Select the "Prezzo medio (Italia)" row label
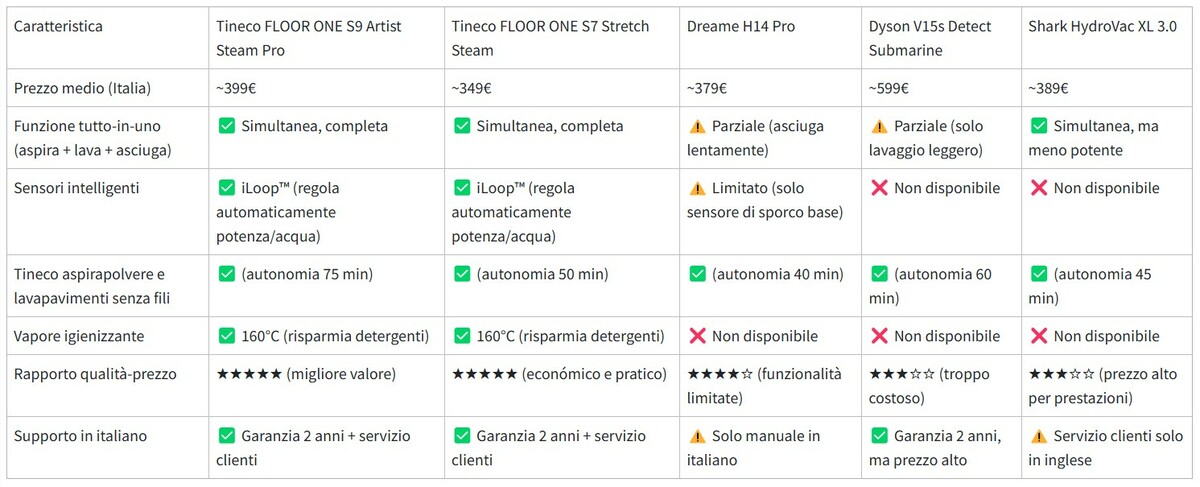This screenshot has width=1200, height=487. click(82, 88)
